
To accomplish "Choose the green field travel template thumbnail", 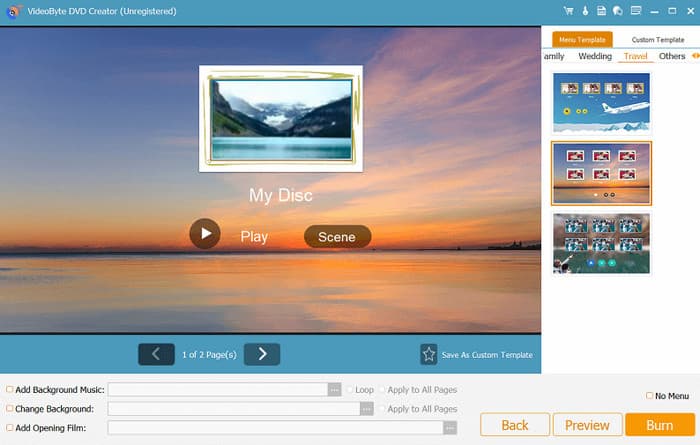I will click(601, 243).
